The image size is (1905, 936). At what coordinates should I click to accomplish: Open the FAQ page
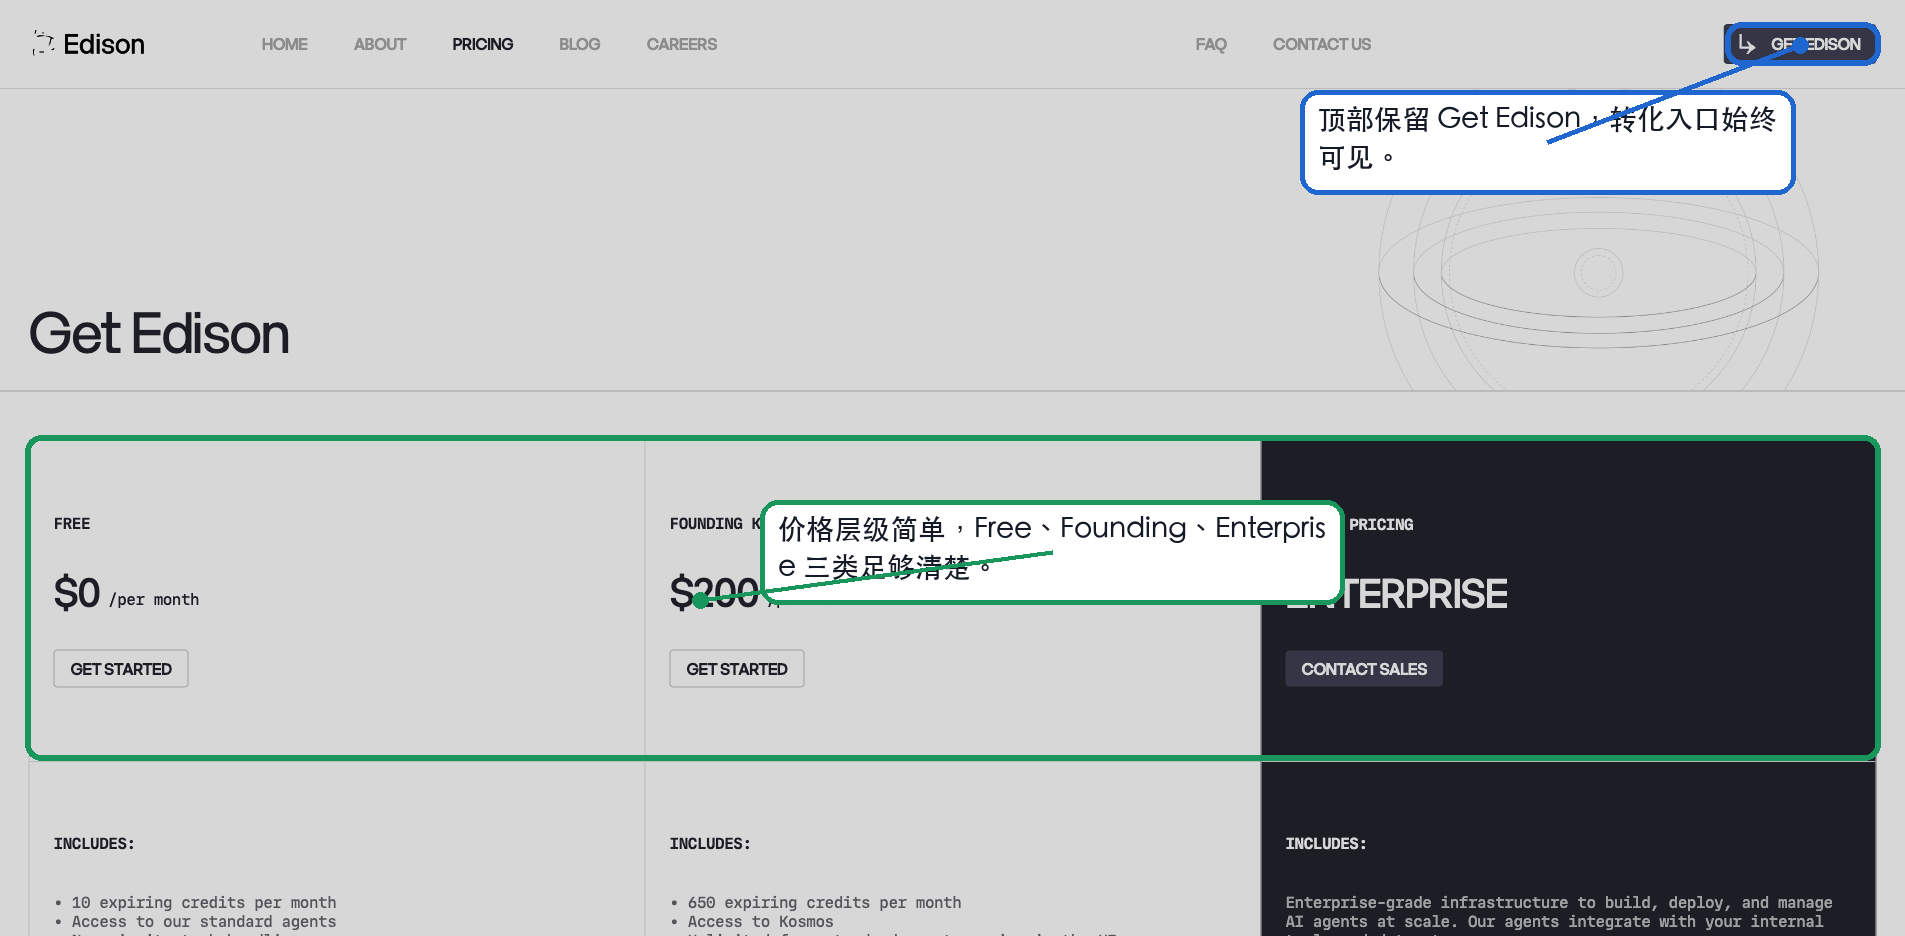point(1210,44)
